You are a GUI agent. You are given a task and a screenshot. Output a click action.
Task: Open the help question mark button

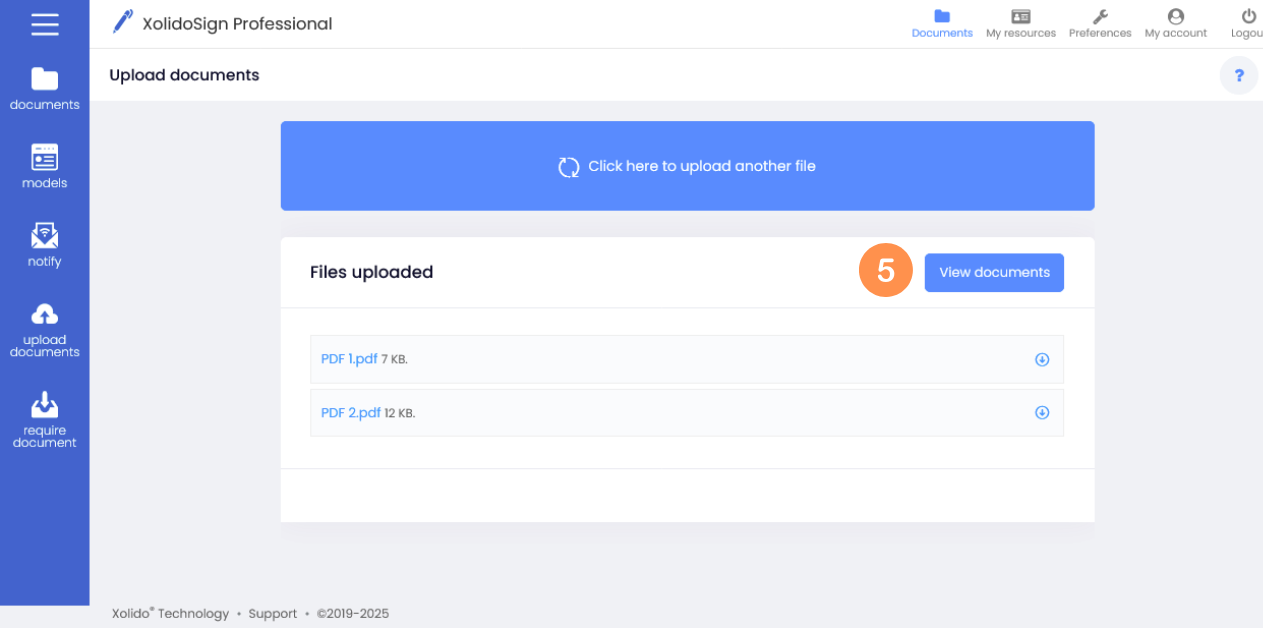(x=1239, y=75)
